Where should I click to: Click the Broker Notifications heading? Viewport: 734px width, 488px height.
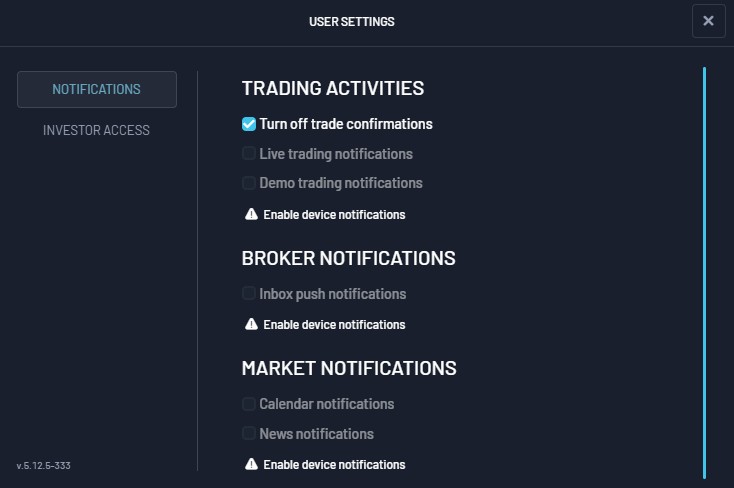pyautogui.click(x=348, y=258)
